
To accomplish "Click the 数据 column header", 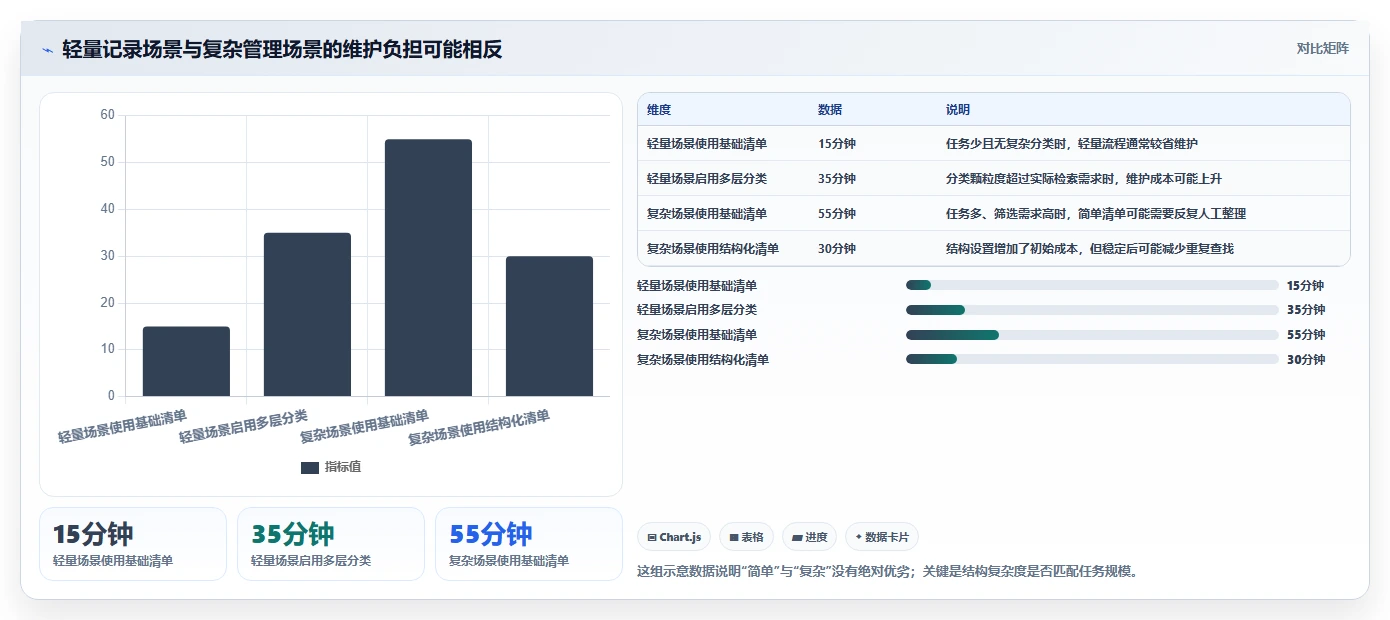I will point(830,110).
